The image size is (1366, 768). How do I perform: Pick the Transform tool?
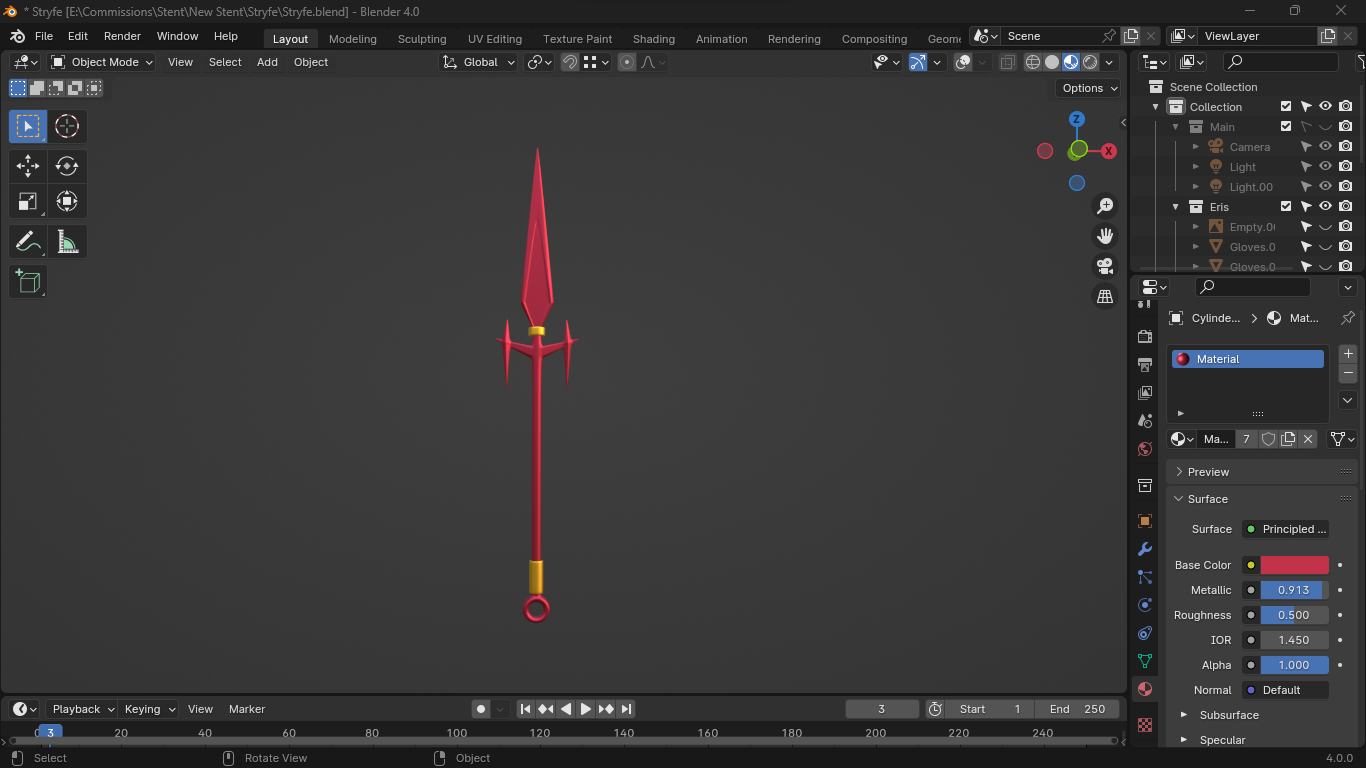click(67, 201)
